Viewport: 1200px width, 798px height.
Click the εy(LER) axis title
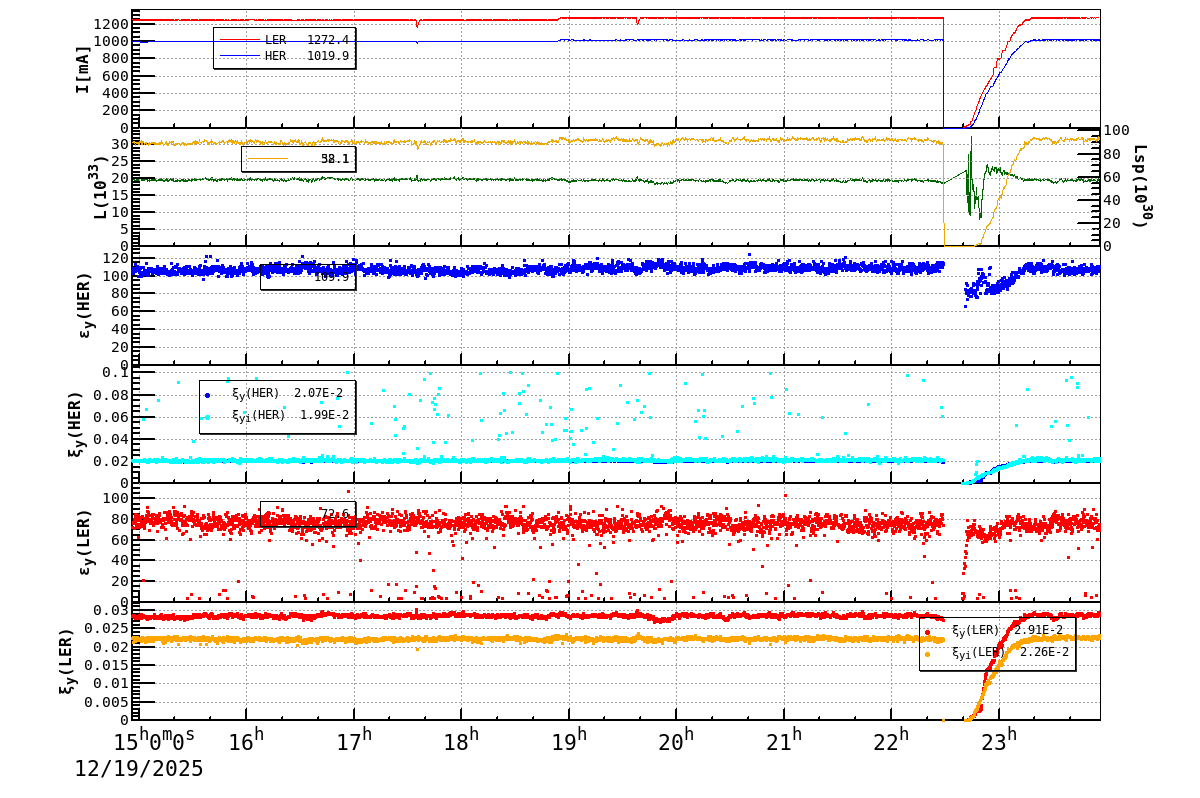[84, 542]
